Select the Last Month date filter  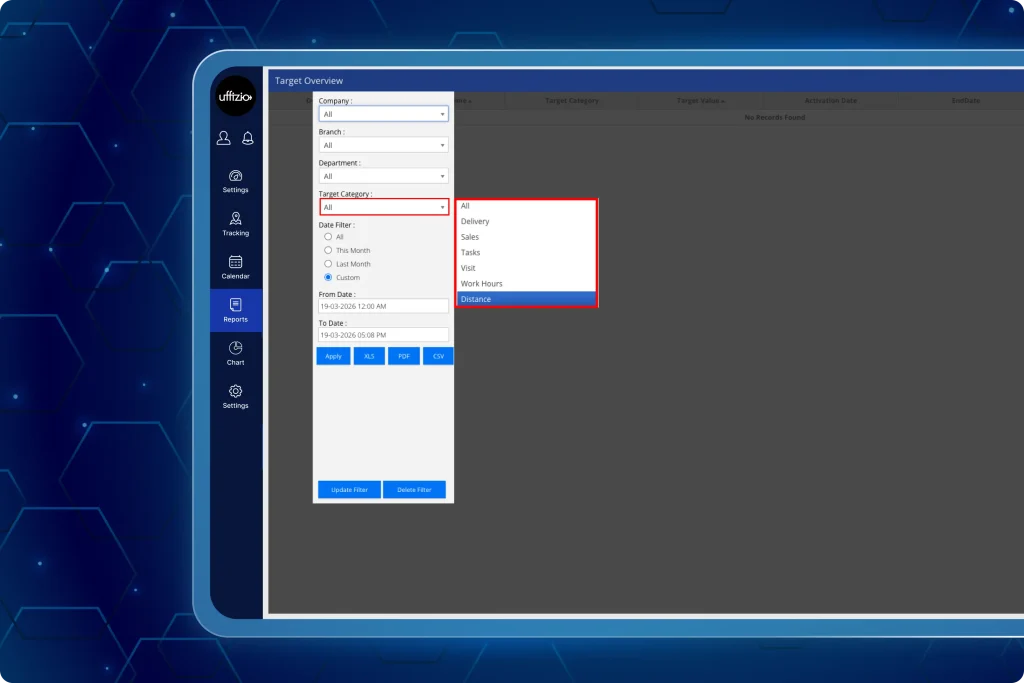tap(328, 264)
